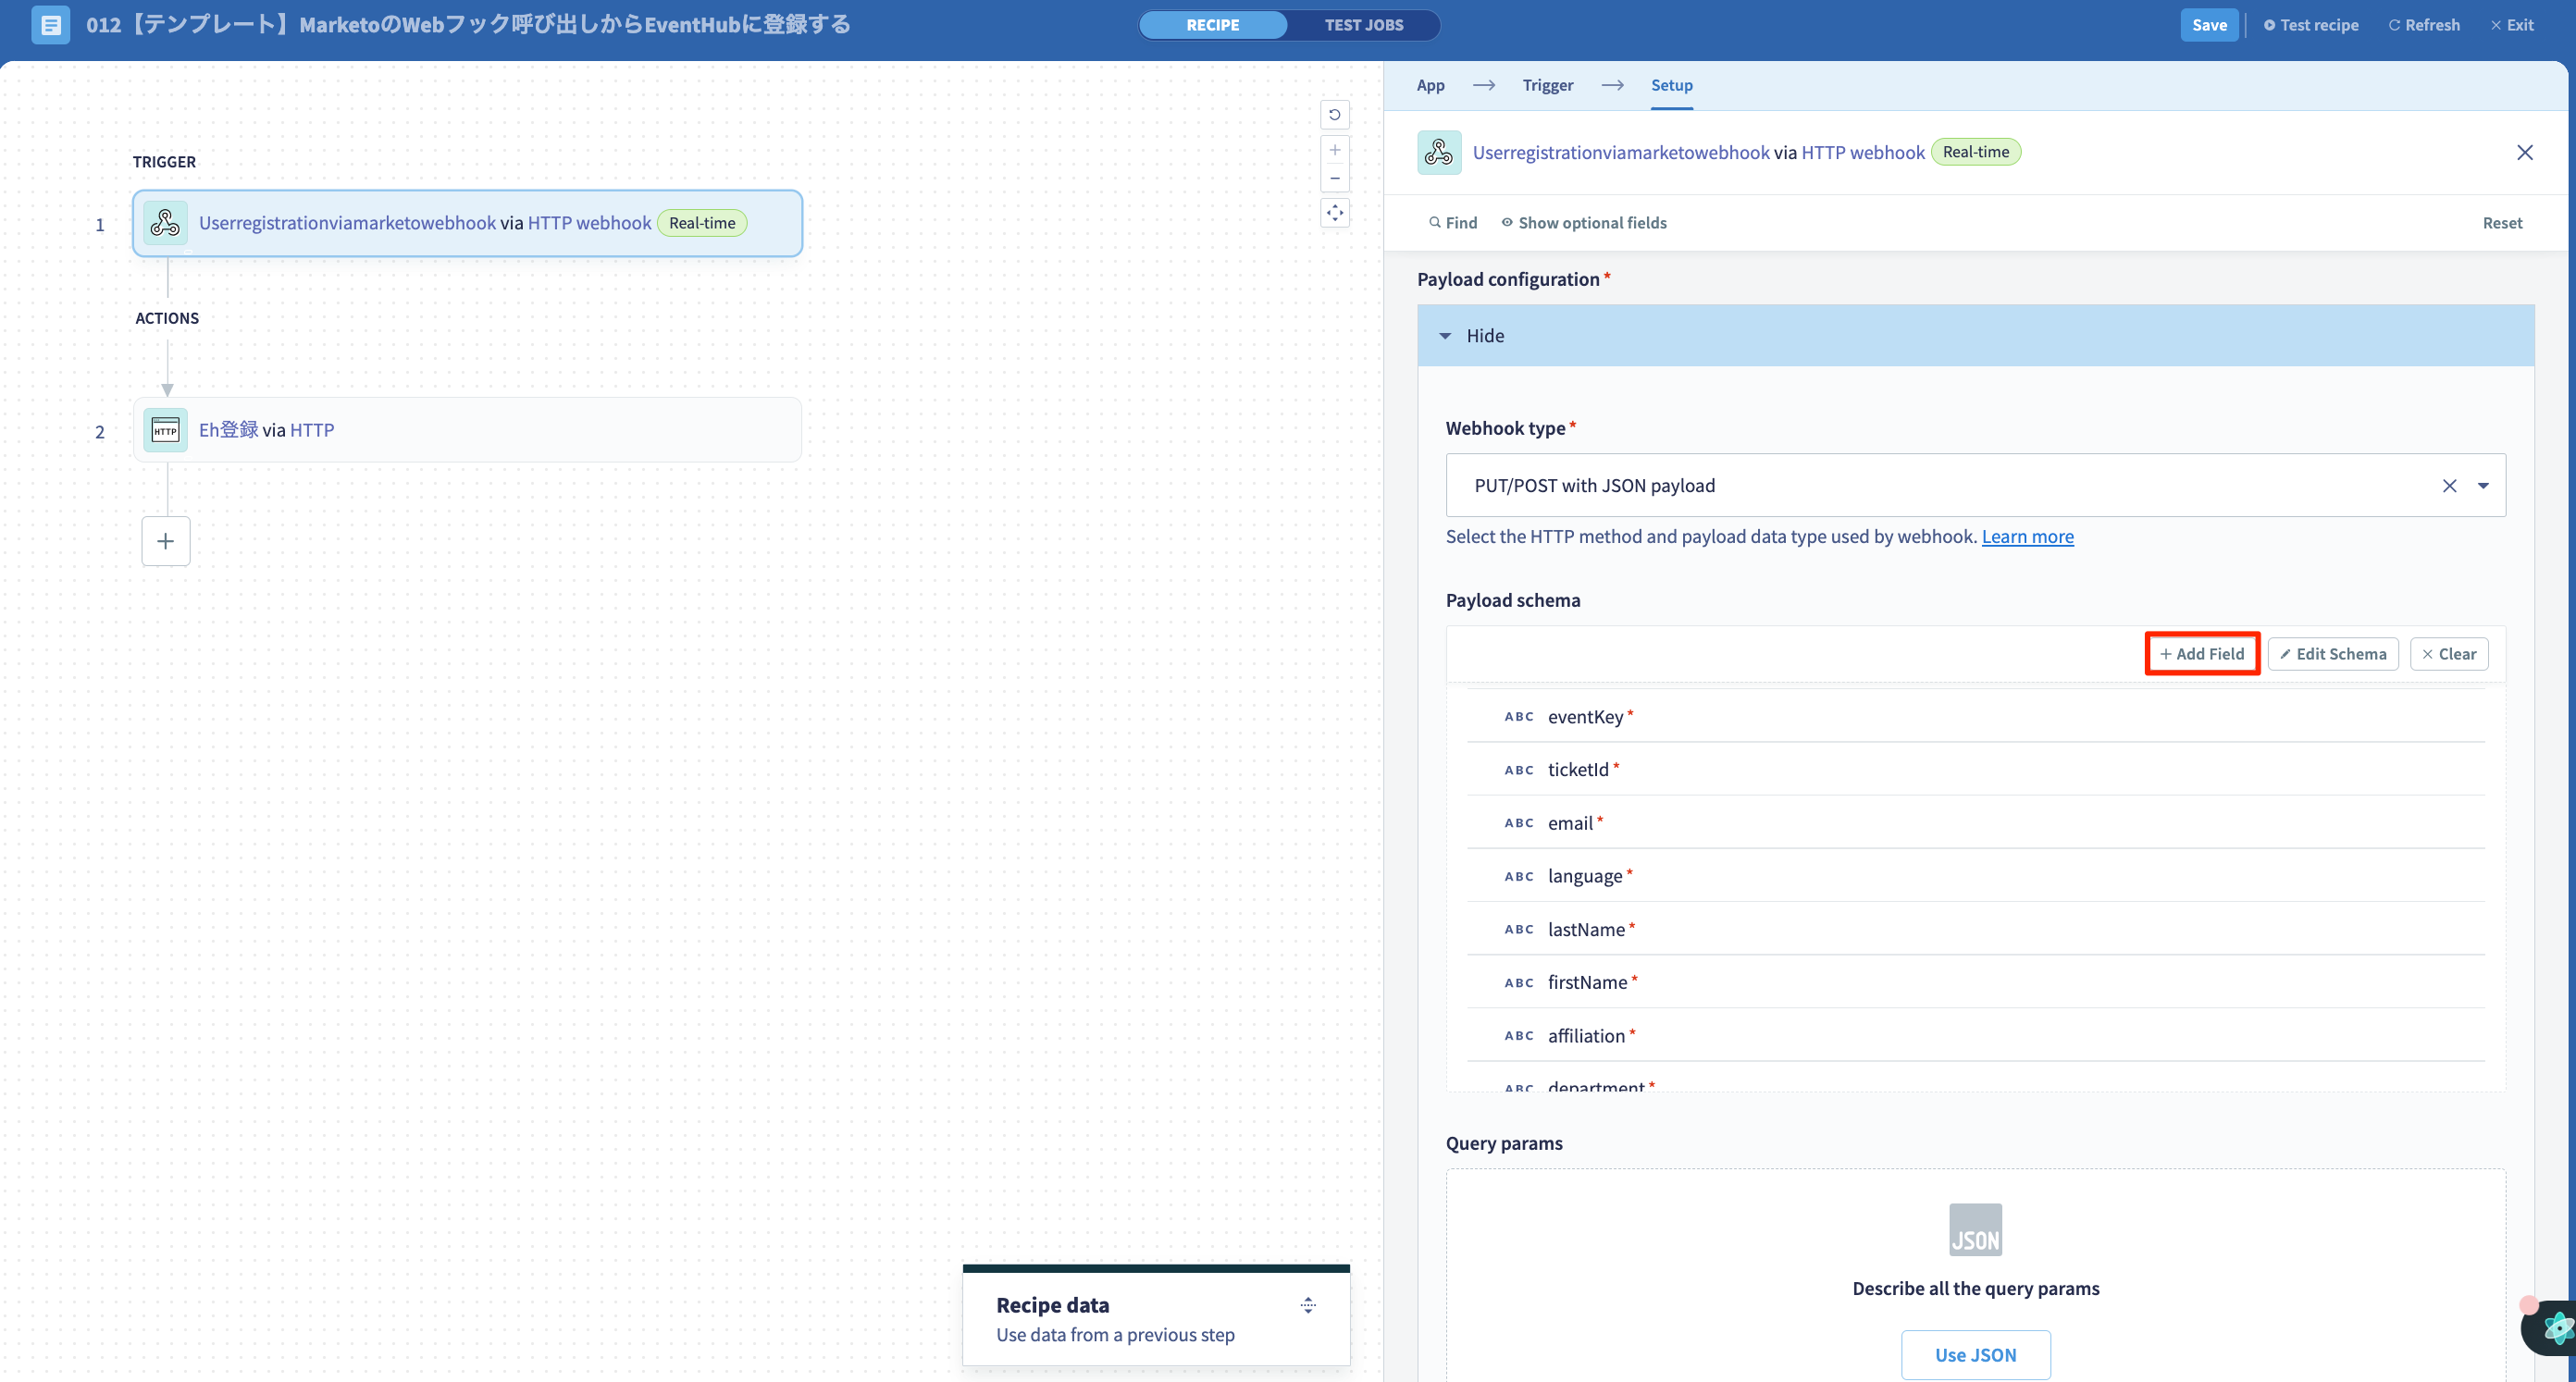Click the ABC type icon beside affiliation
This screenshot has width=2576, height=1382.
point(1519,1036)
